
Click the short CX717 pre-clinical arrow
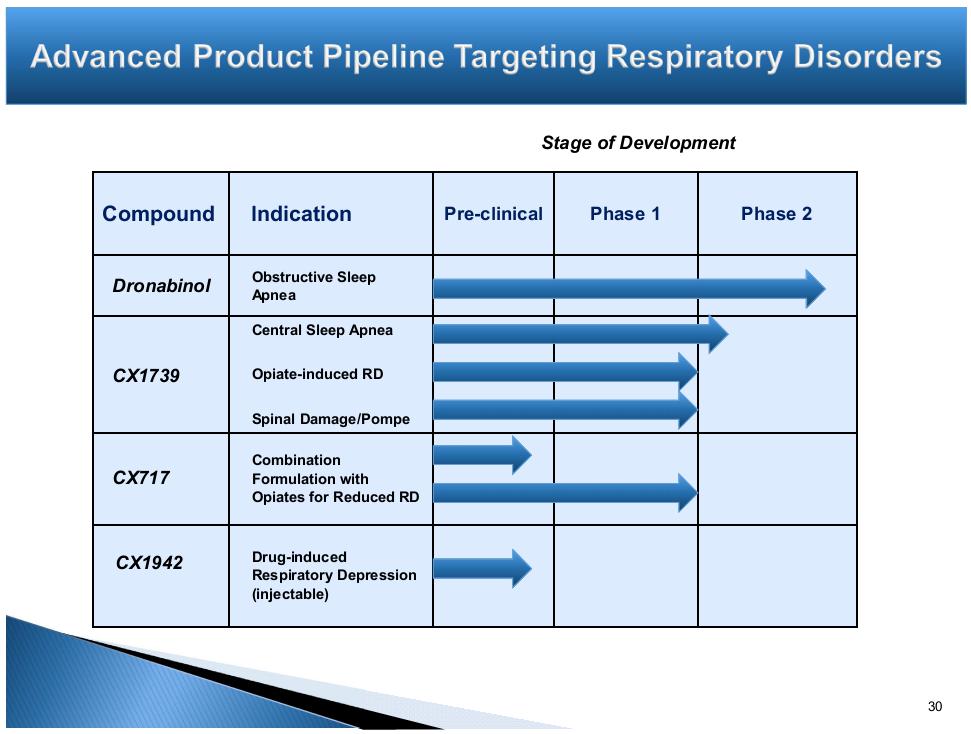[x=481, y=455]
